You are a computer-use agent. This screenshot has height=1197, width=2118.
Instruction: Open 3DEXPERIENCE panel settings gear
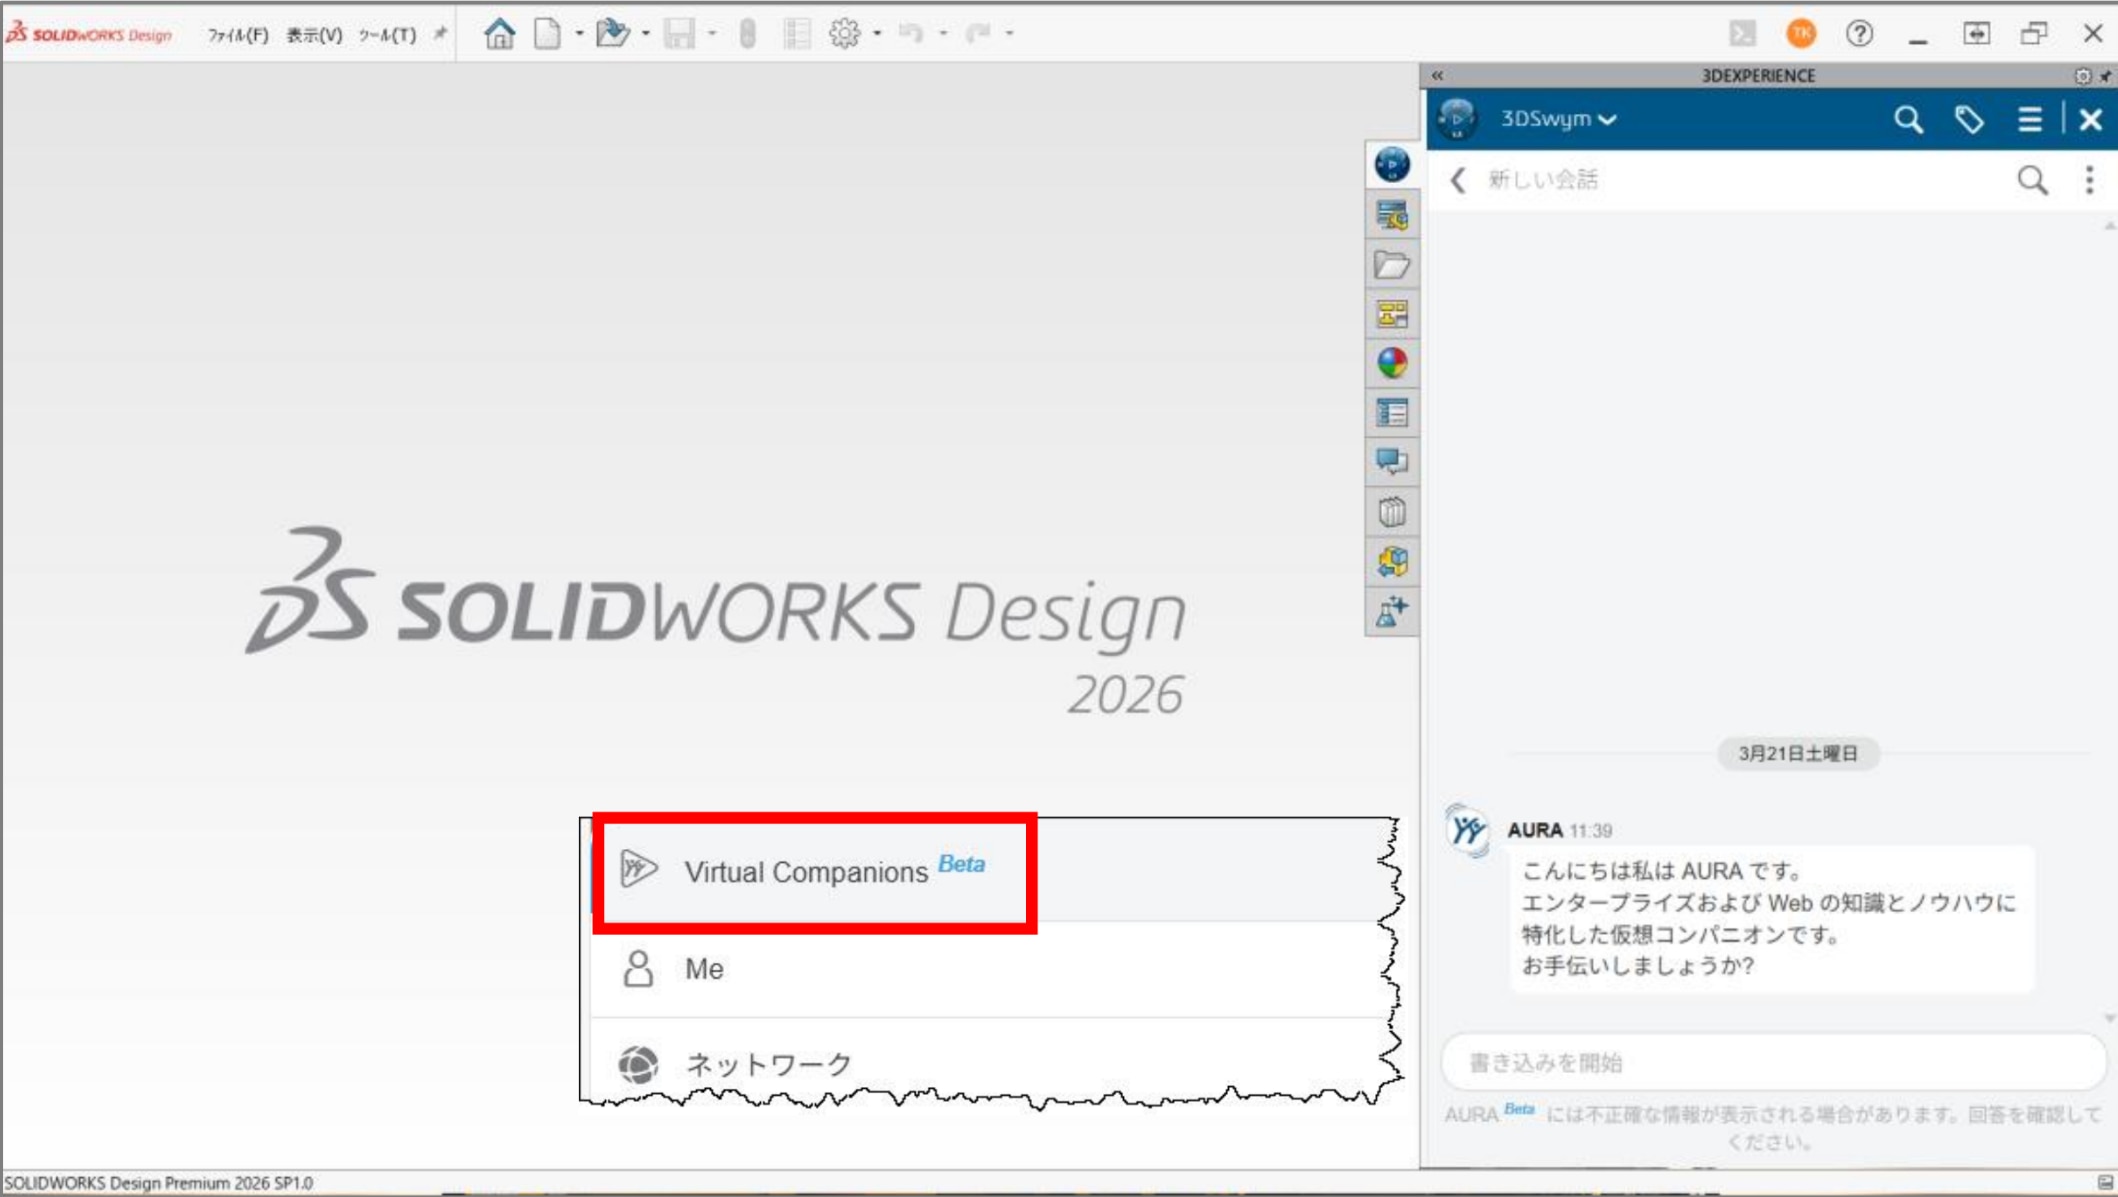[2082, 76]
